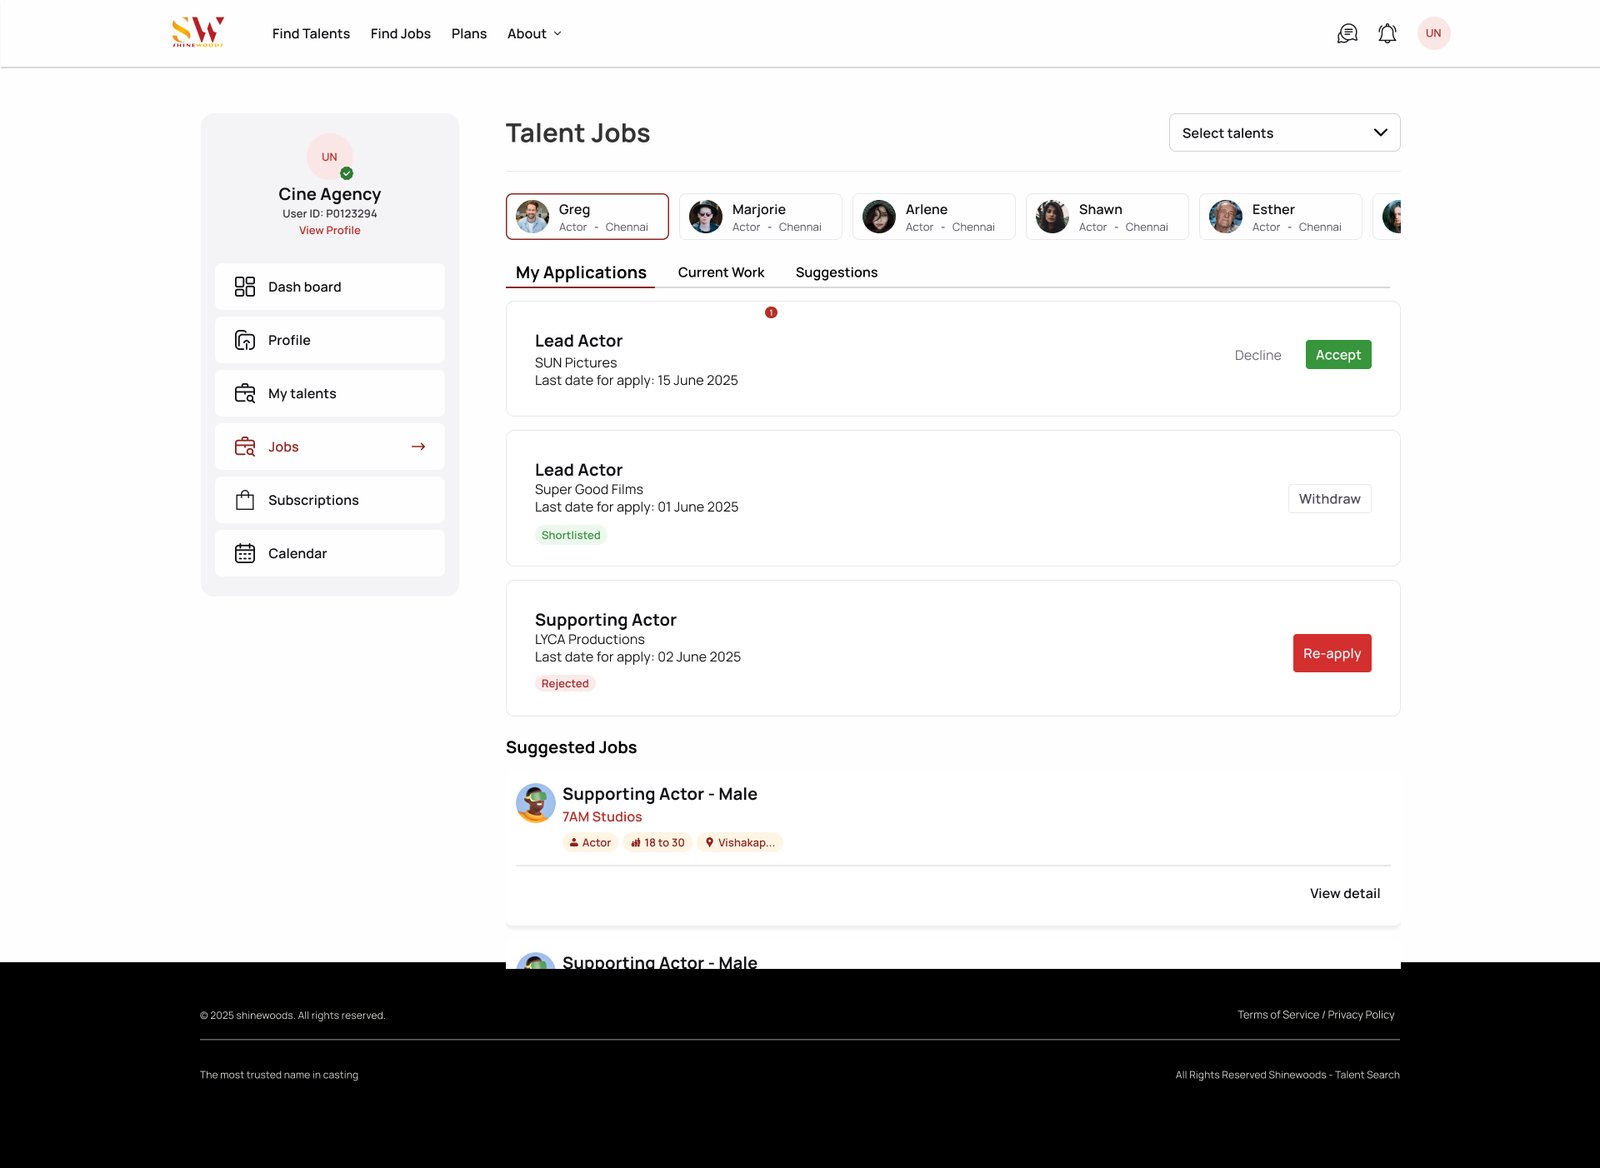The width and height of the screenshot is (1600, 1168).
Task: Click User ID: P0123294 text
Action: pos(329,214)
